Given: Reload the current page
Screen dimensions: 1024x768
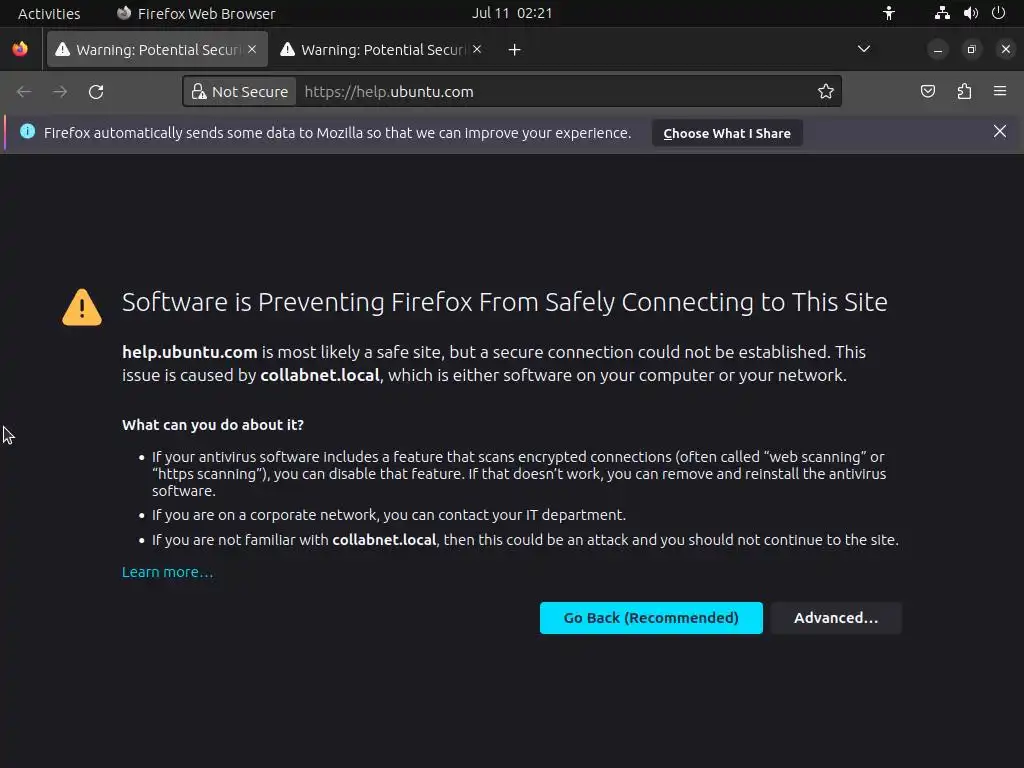Looking at the screenshot, I should tap(96, 91).
